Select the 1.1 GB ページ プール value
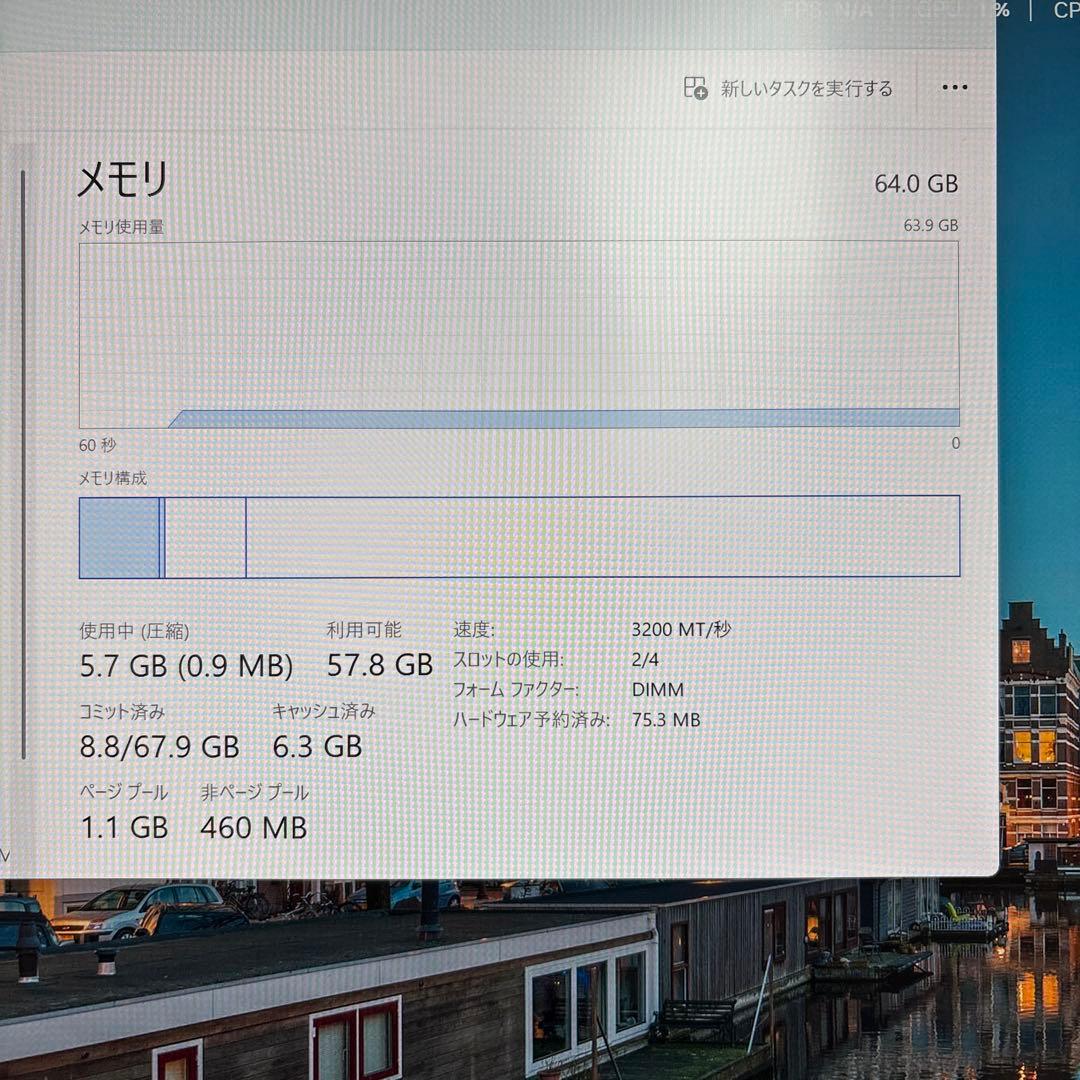 124,827
